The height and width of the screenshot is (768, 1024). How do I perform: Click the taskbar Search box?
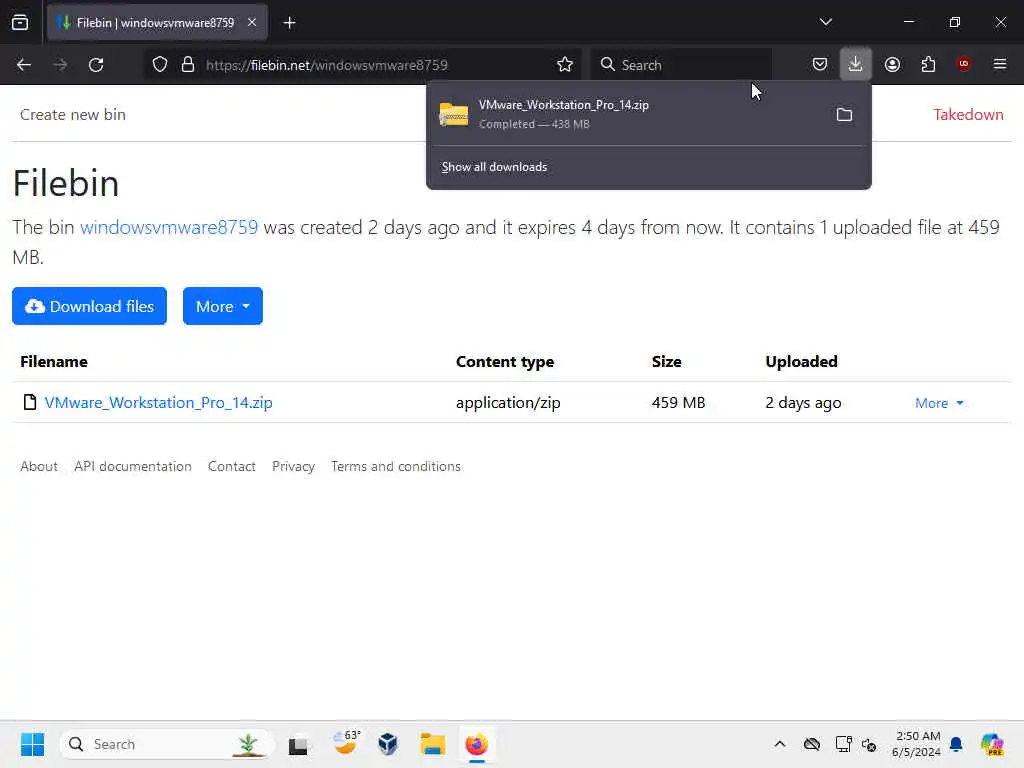click(x=167, y=744)
